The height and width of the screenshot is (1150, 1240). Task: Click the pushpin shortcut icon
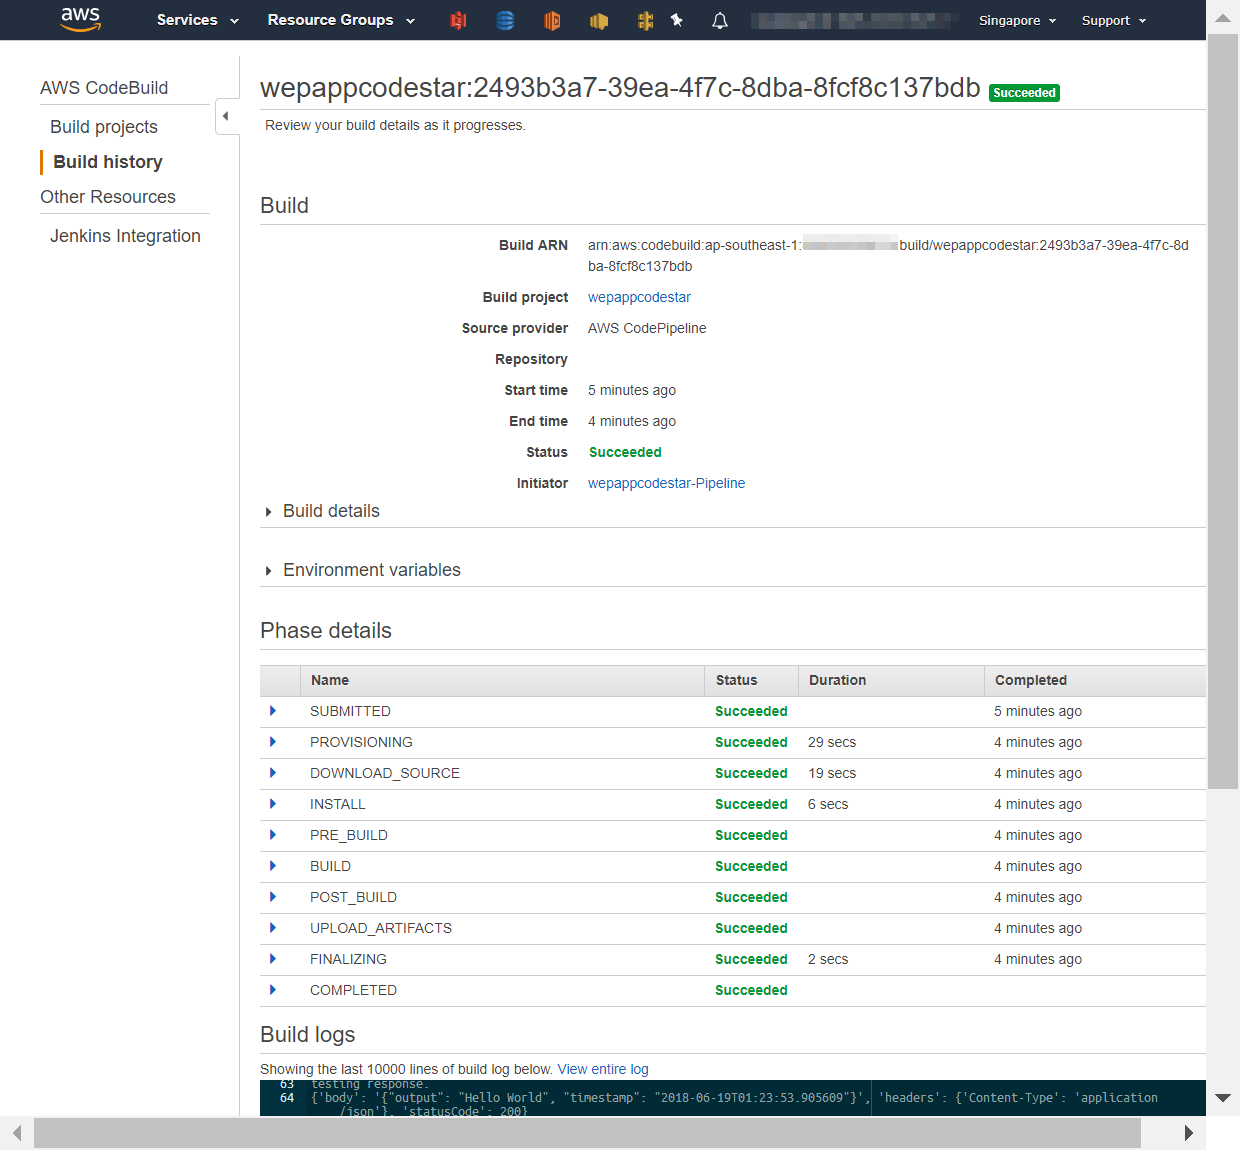click(x=677, y=19)
